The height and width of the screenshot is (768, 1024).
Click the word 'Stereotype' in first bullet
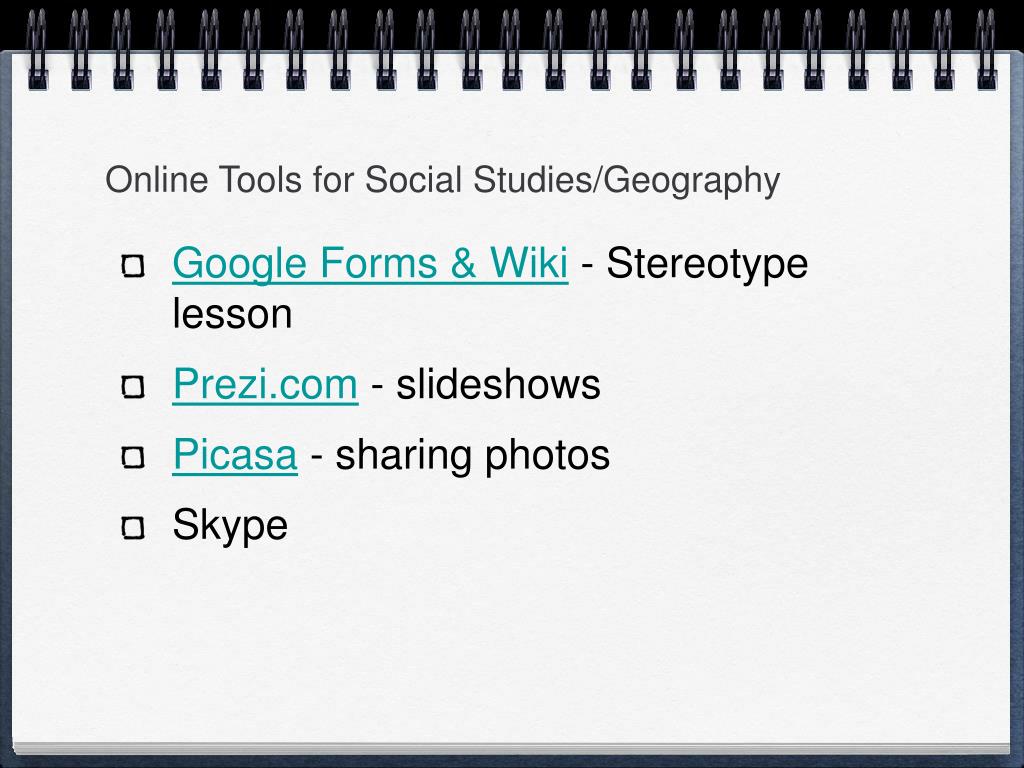click(707, 264)
